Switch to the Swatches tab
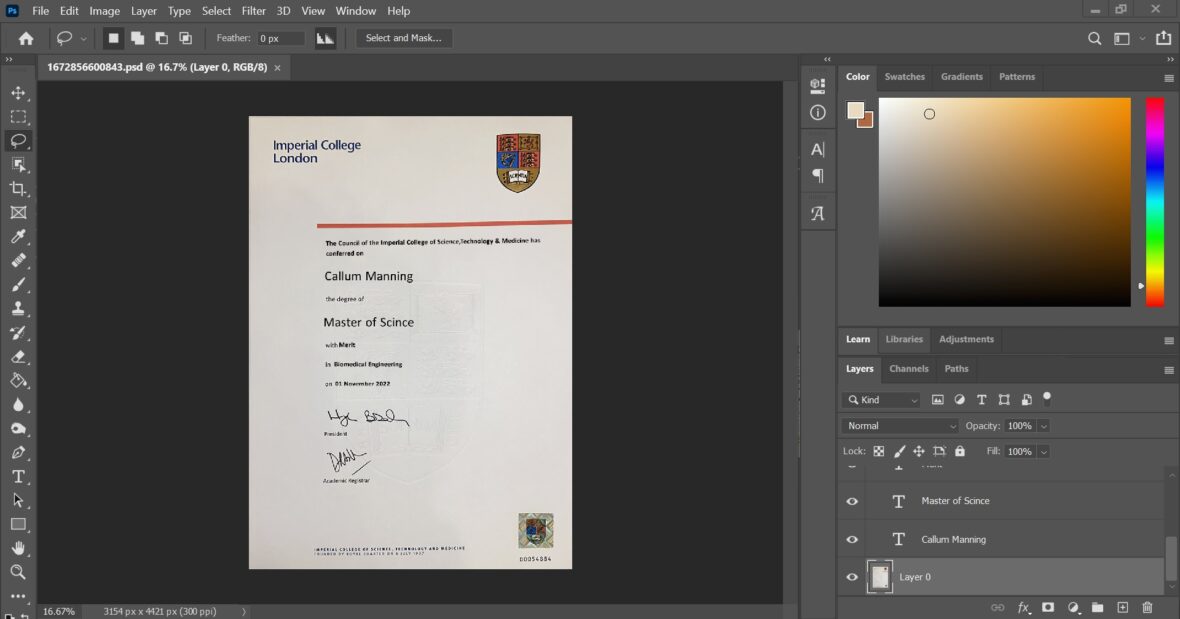Screen dimensions: 1180x619 click(905, 77)
